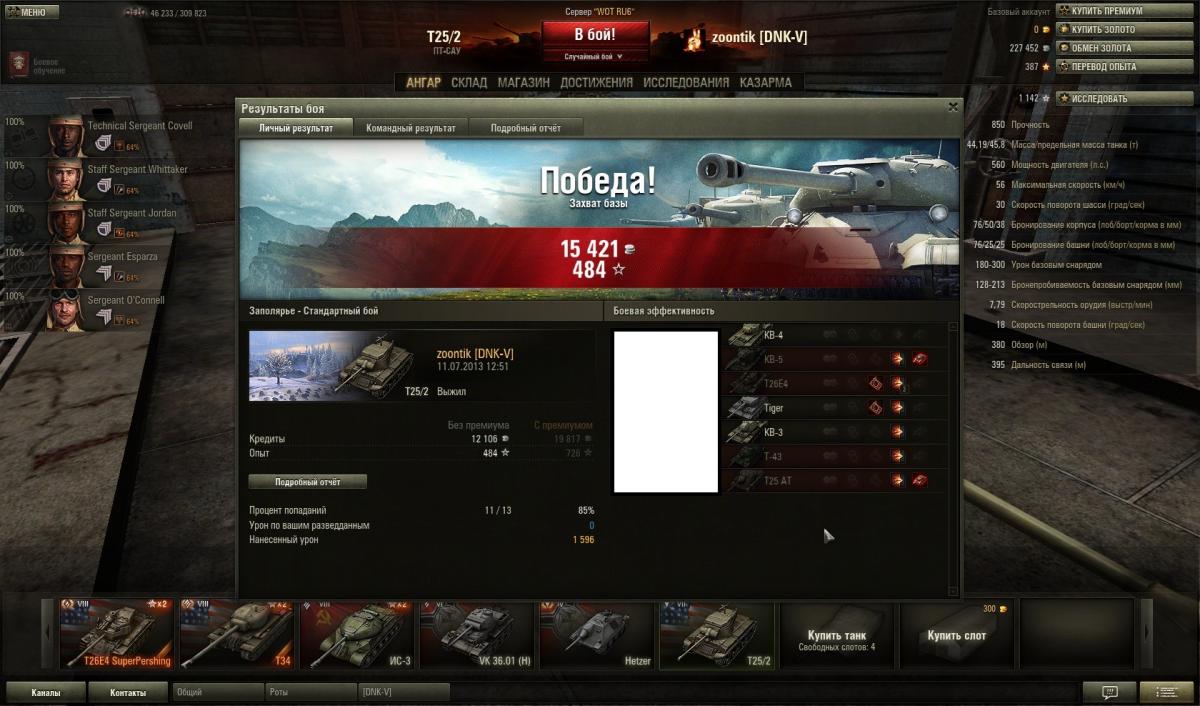Select the Hetzer tank in carousel
This screenshot has width=1200, height=706.
coord(597,634)
